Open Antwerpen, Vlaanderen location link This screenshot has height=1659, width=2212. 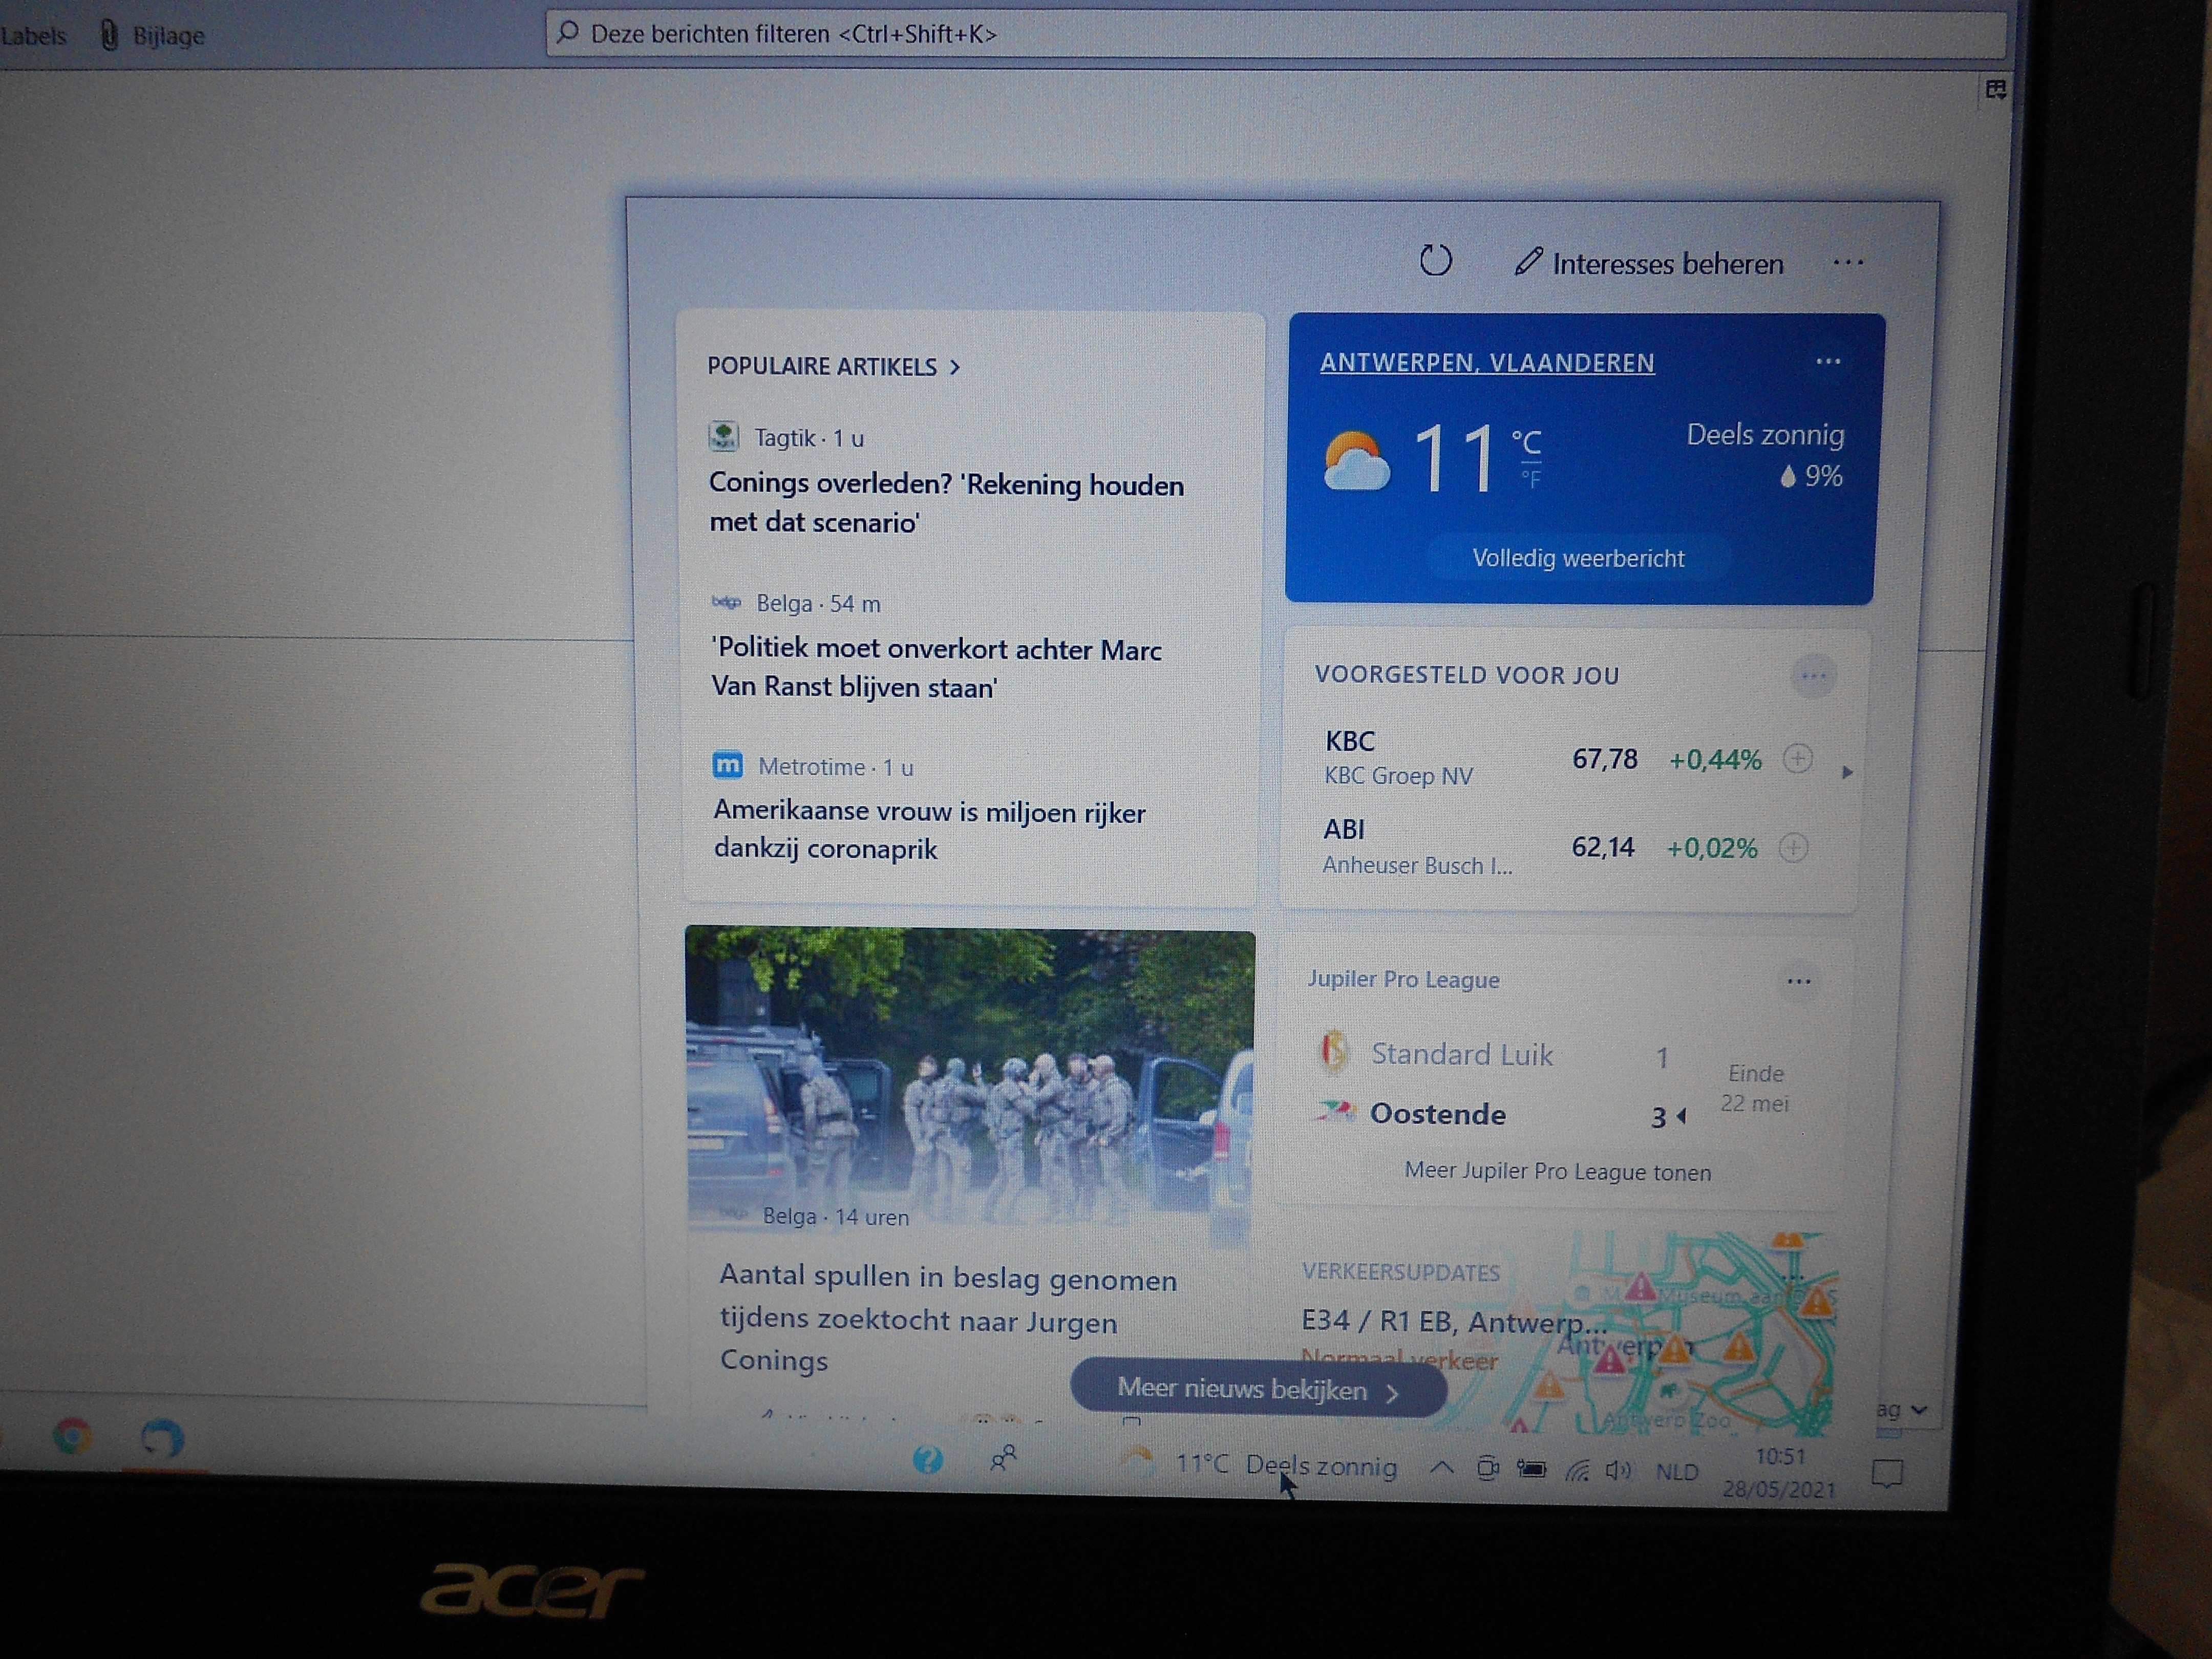1486,363
